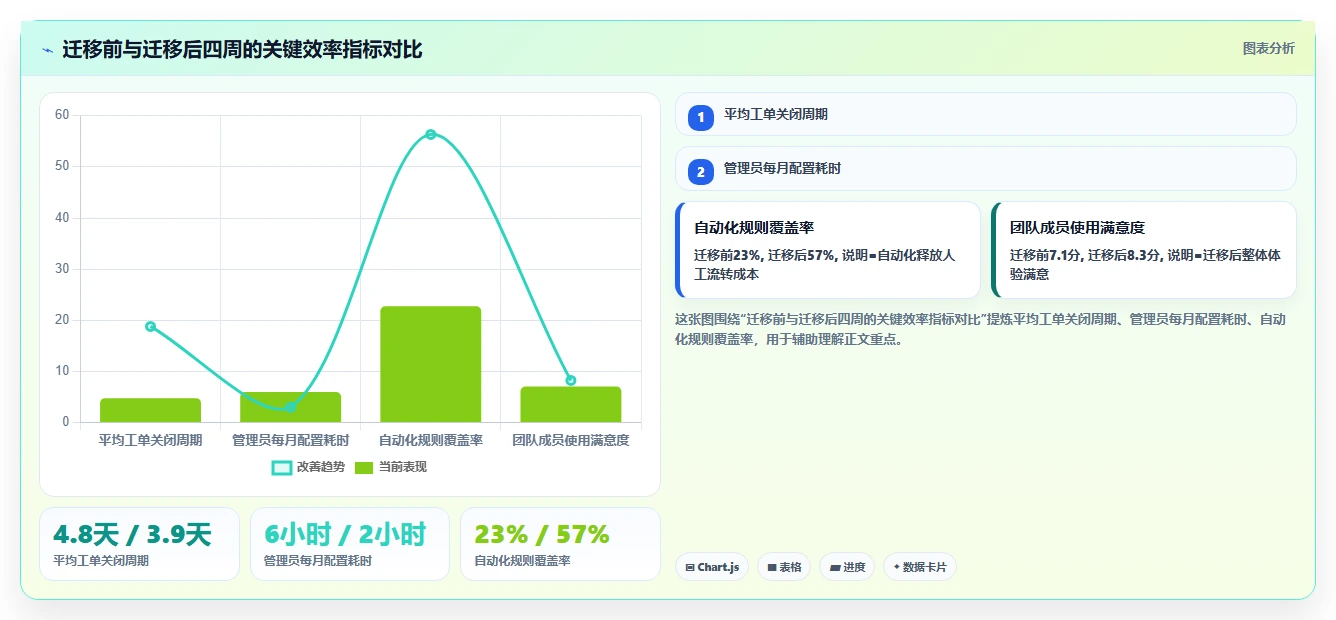Click the 当前表现 green legend swatch

point(364,467)
